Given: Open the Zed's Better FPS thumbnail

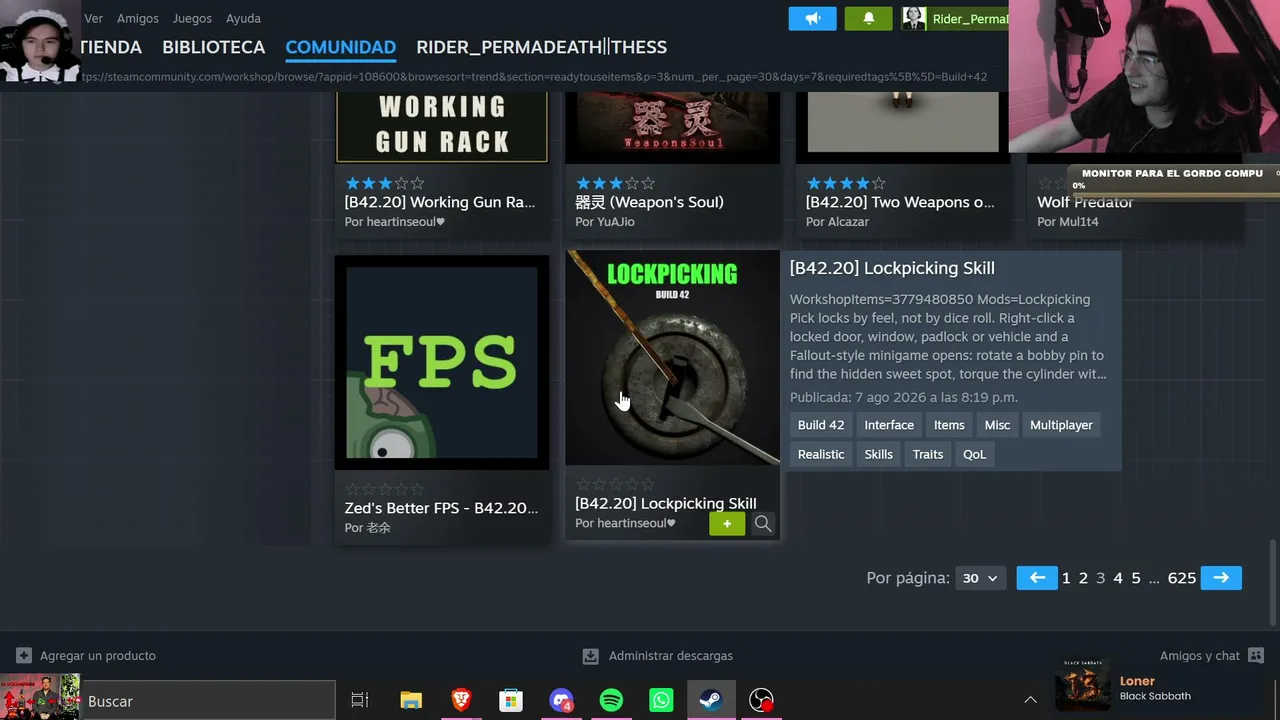Looking at the screenshot, I should coord(442,362).
